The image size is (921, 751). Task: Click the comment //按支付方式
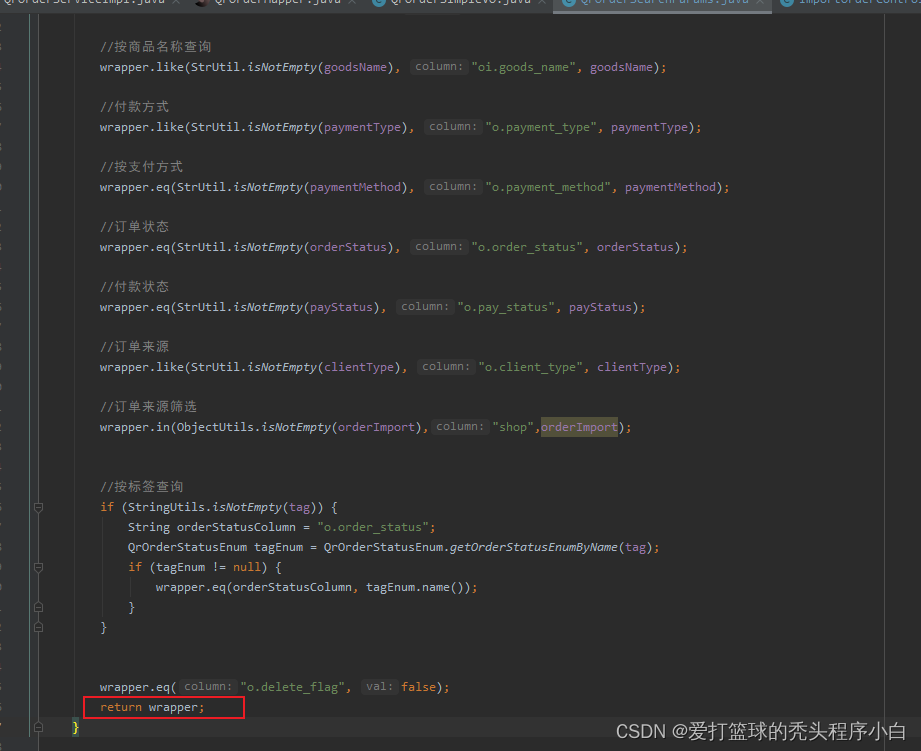click(142, 167)
